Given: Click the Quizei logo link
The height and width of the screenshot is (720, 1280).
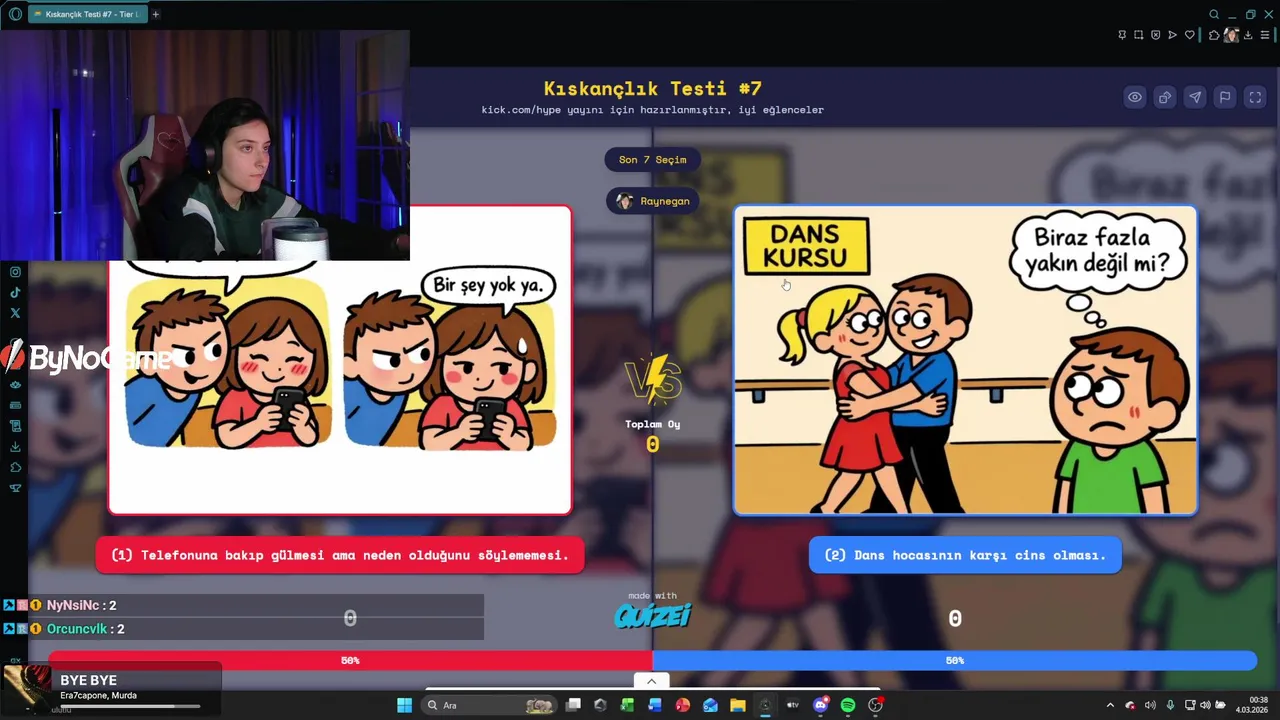Looking at the screenshot, I should tap(652, 616).
